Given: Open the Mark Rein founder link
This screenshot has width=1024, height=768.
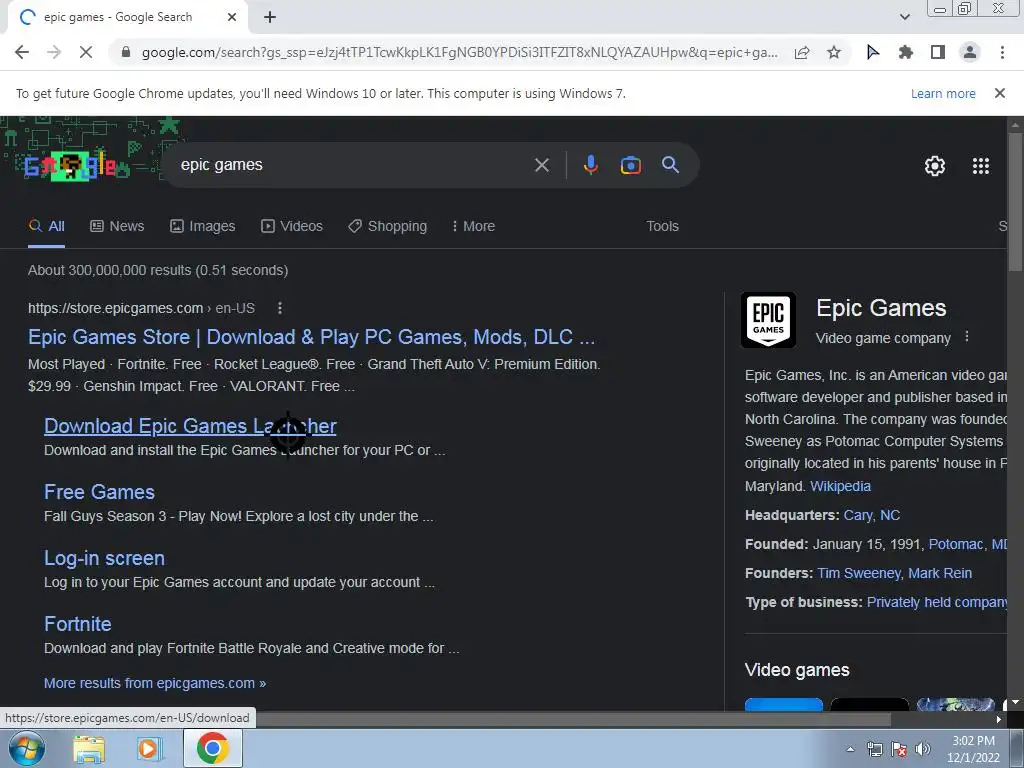Looking at the screenshot, I should tap(940, 573).
